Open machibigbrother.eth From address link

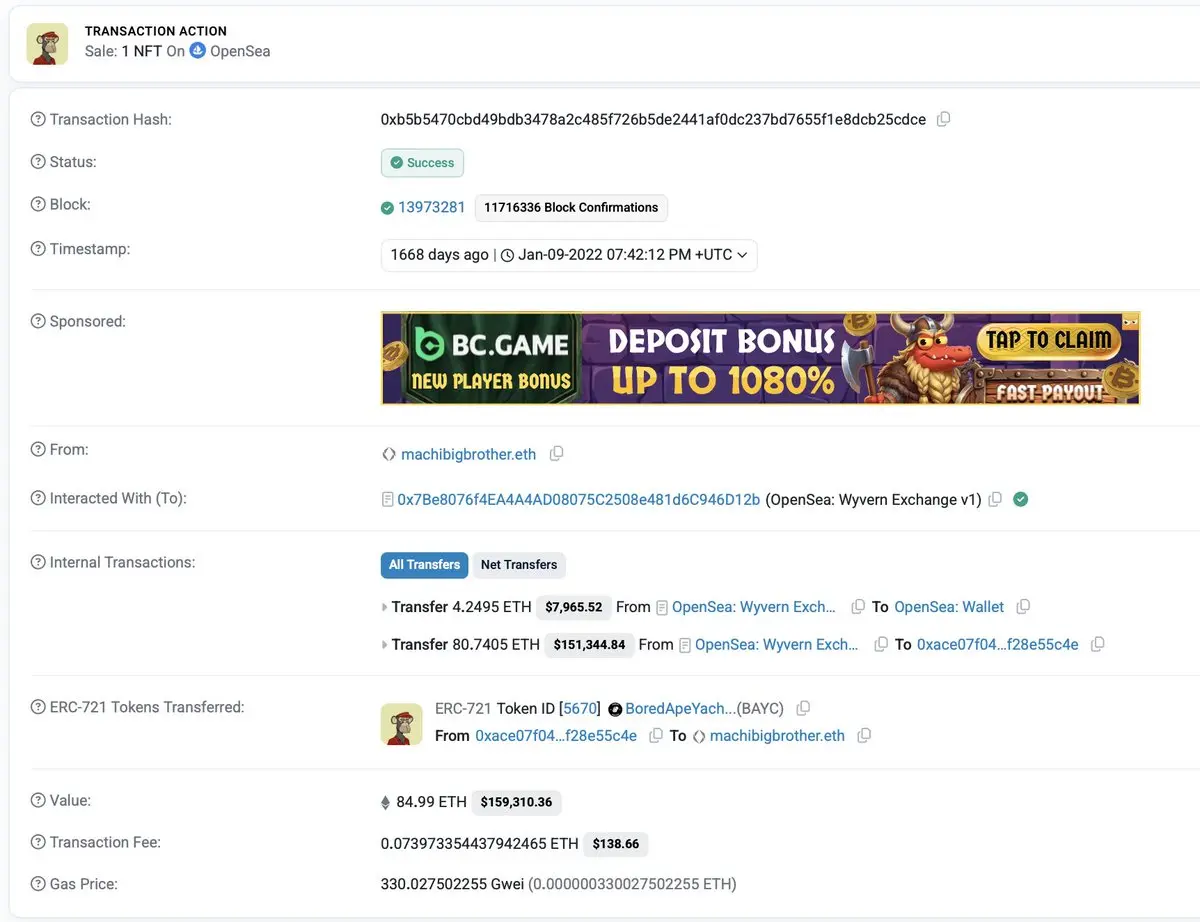point(468,454)
